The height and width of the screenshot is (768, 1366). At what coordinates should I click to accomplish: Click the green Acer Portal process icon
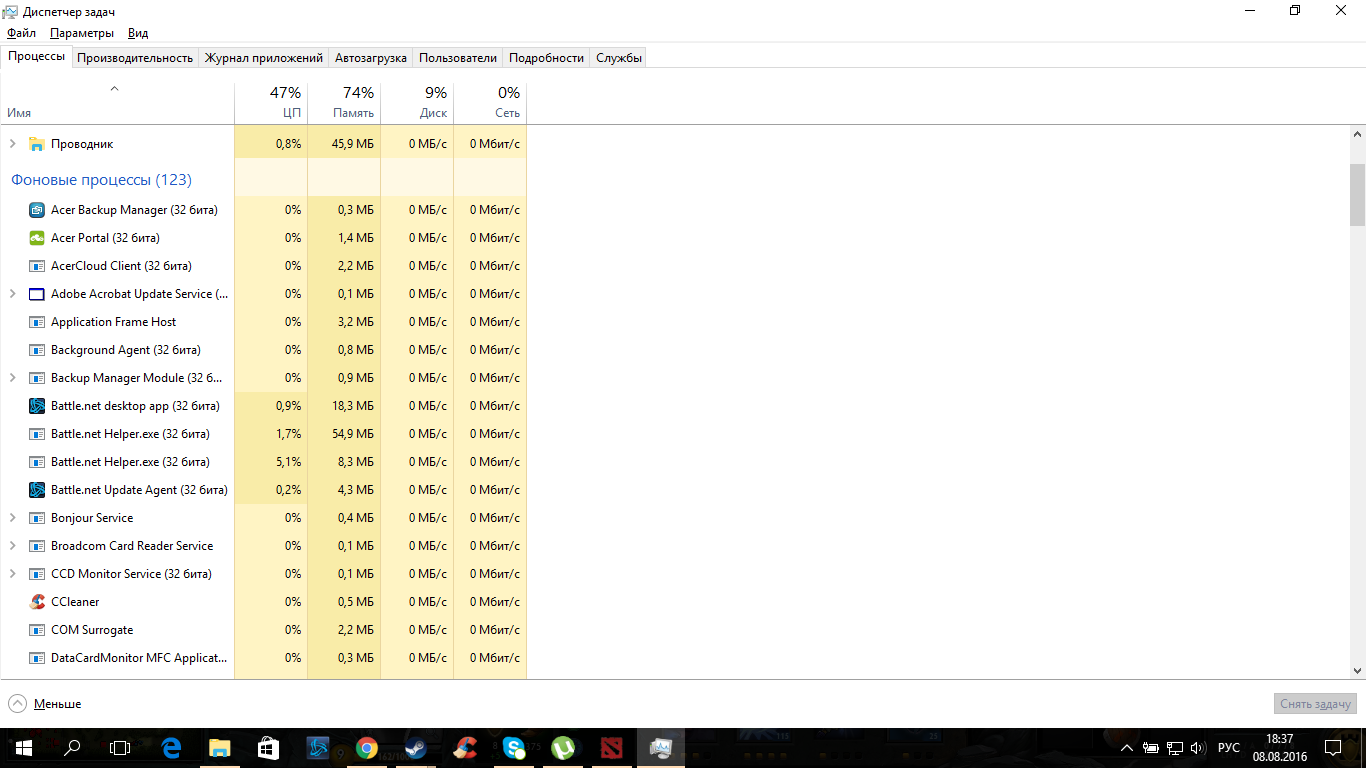click(37, 238)
